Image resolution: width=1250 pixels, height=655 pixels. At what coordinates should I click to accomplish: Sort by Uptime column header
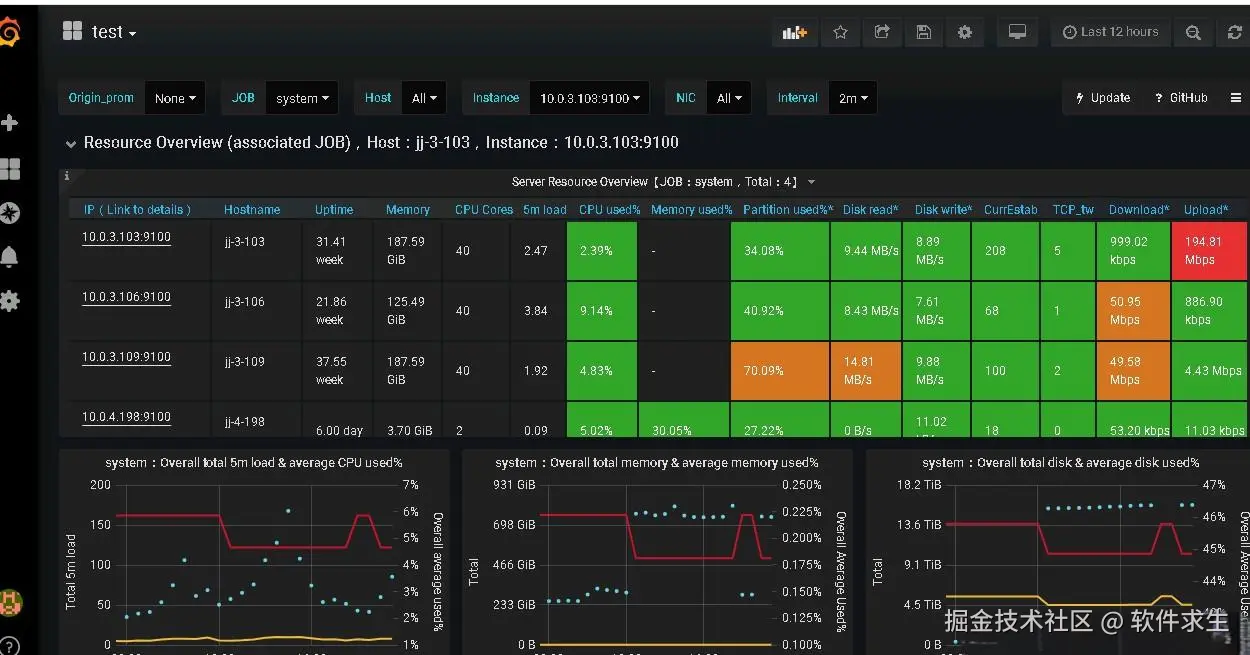coord(334,210)
